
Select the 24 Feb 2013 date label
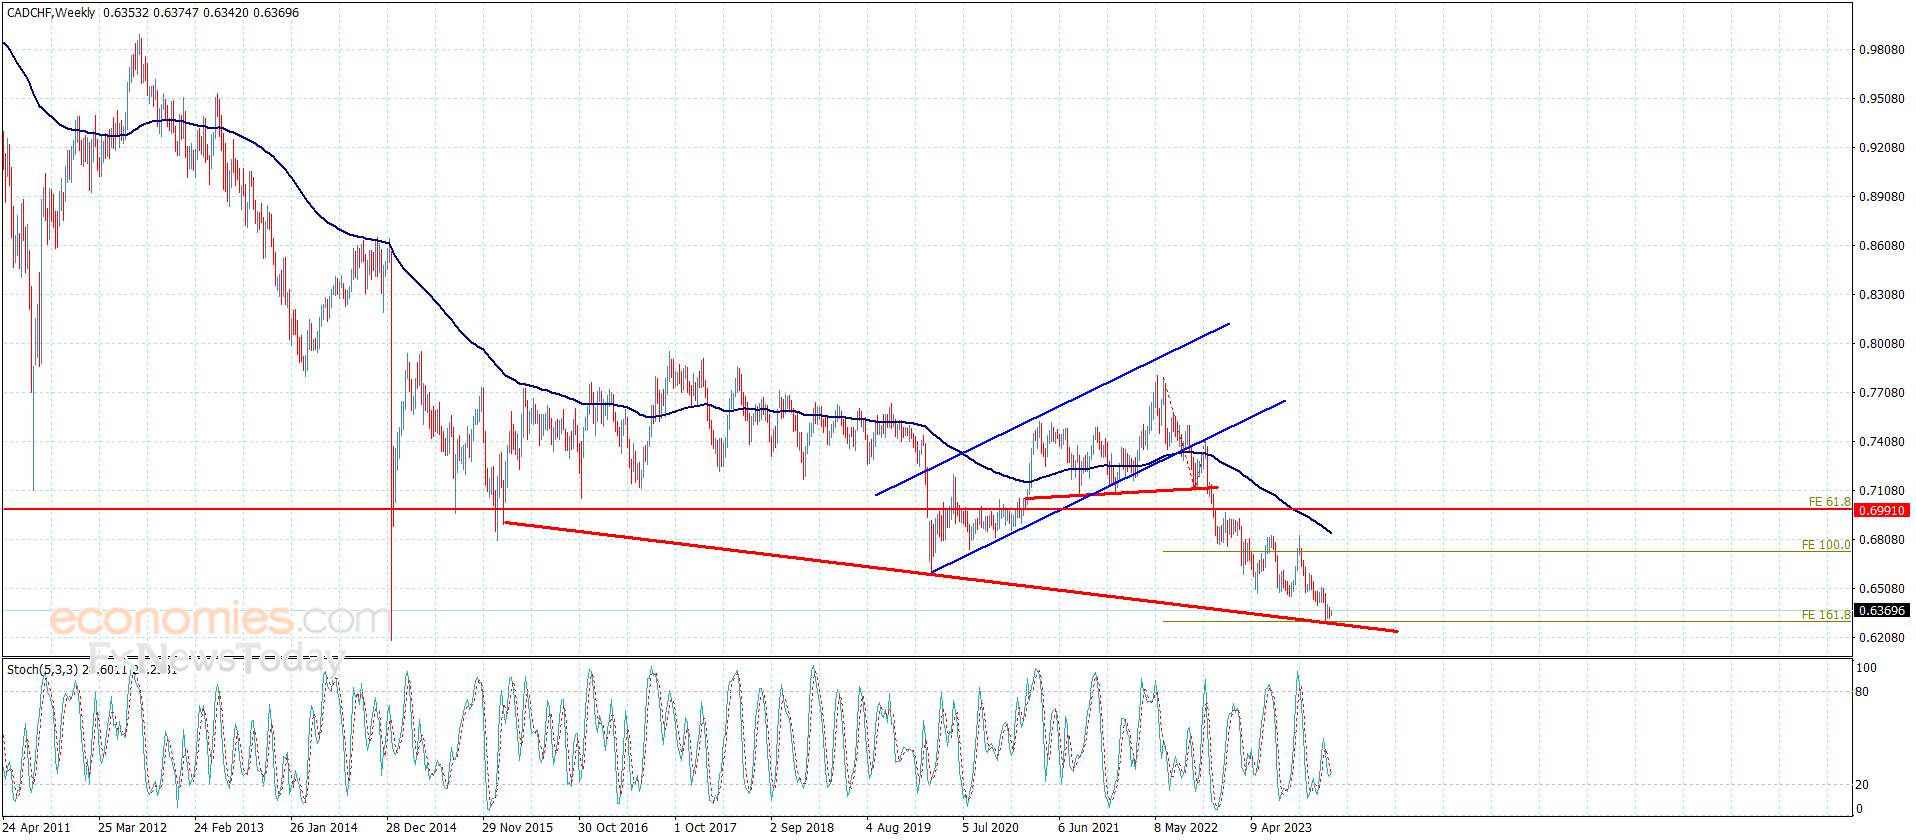229,827
